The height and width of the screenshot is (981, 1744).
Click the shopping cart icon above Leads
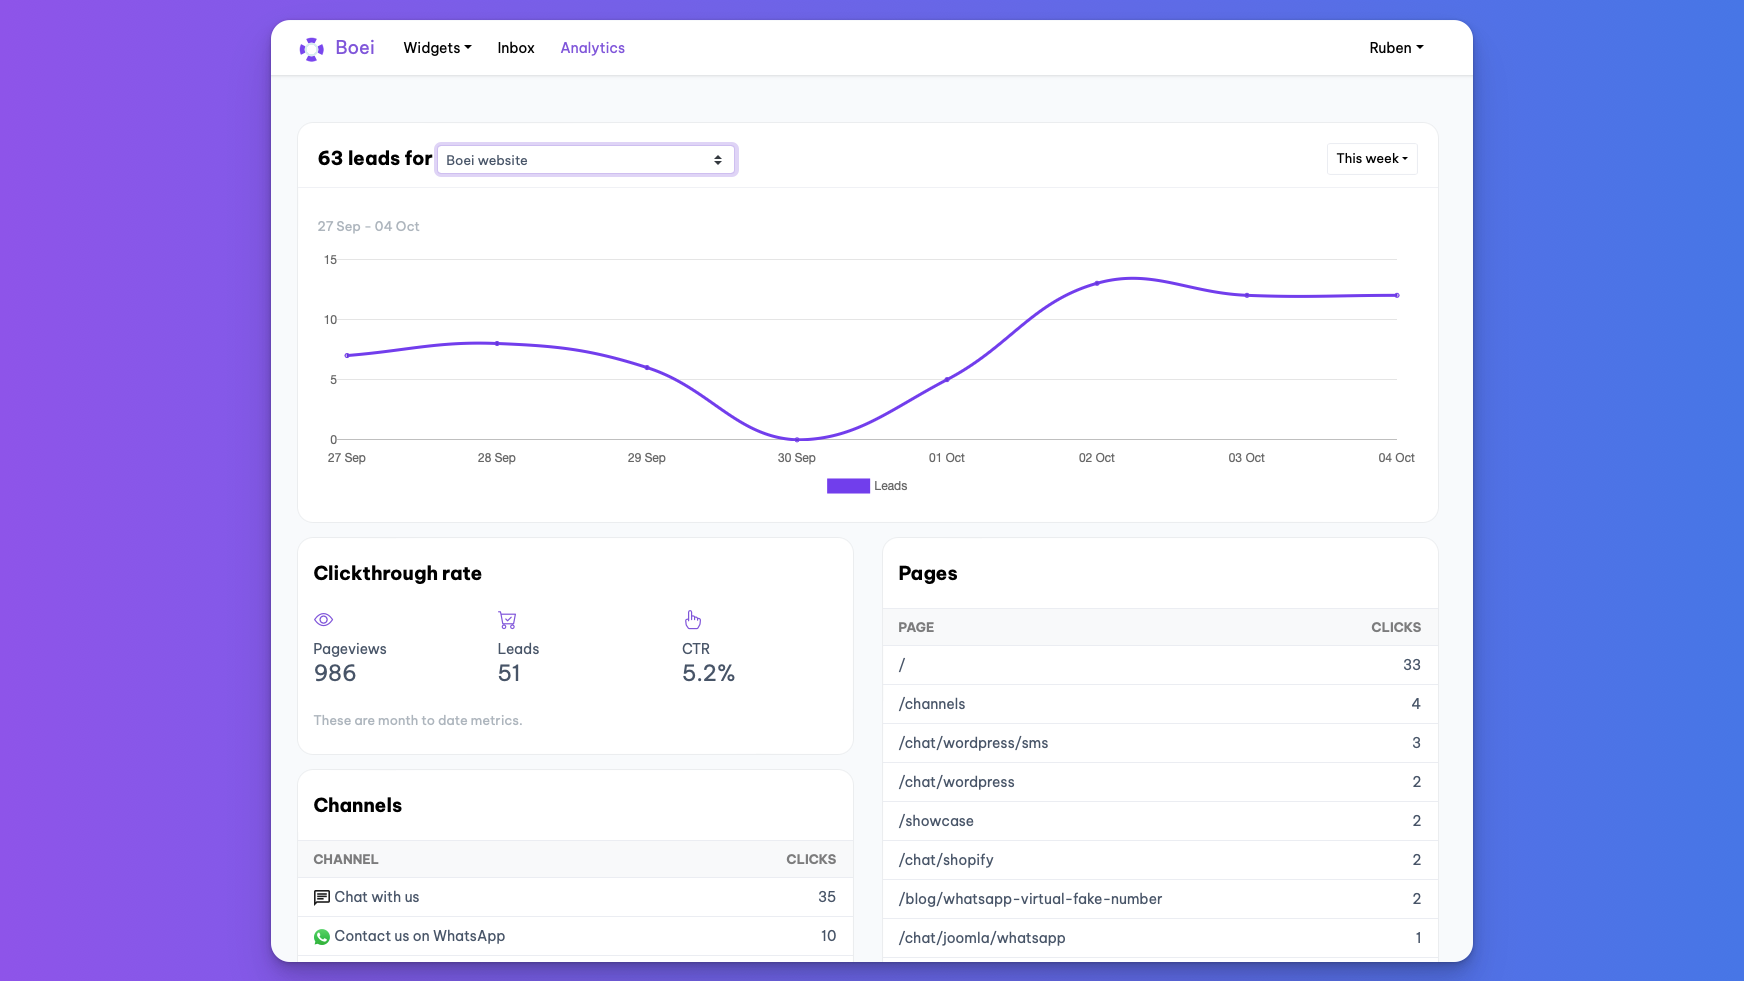(x=507, y=620)
